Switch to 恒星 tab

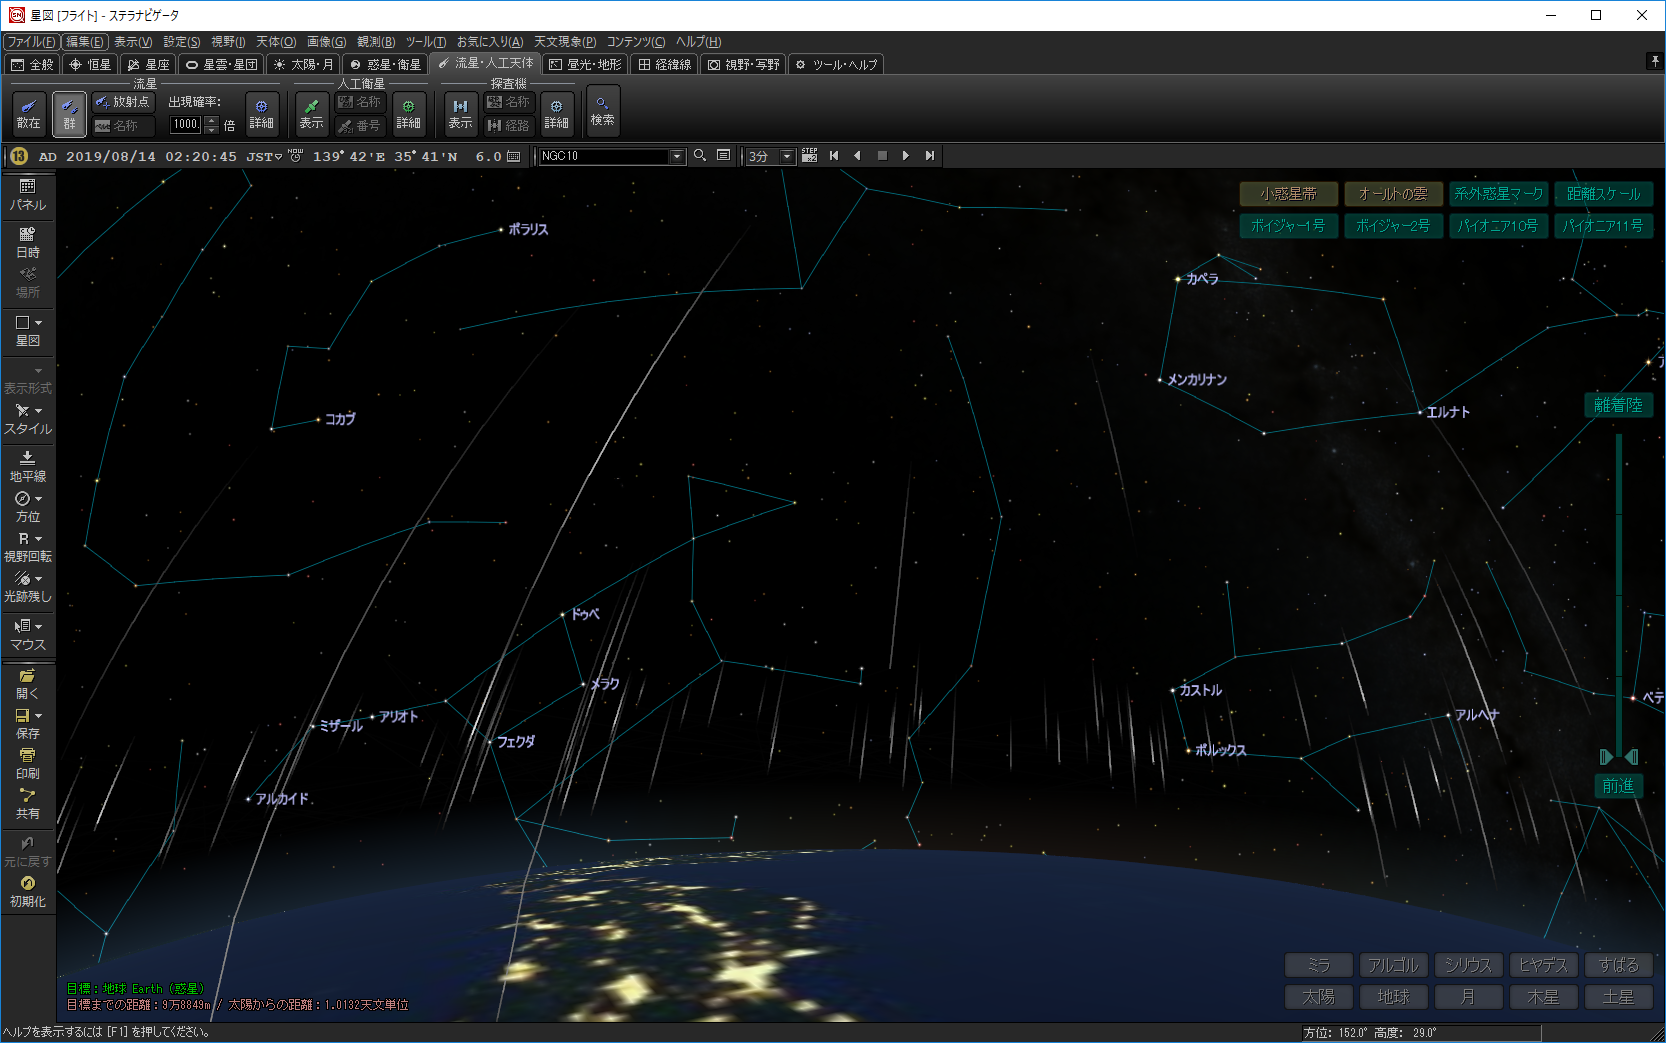(x=90, y=64)
